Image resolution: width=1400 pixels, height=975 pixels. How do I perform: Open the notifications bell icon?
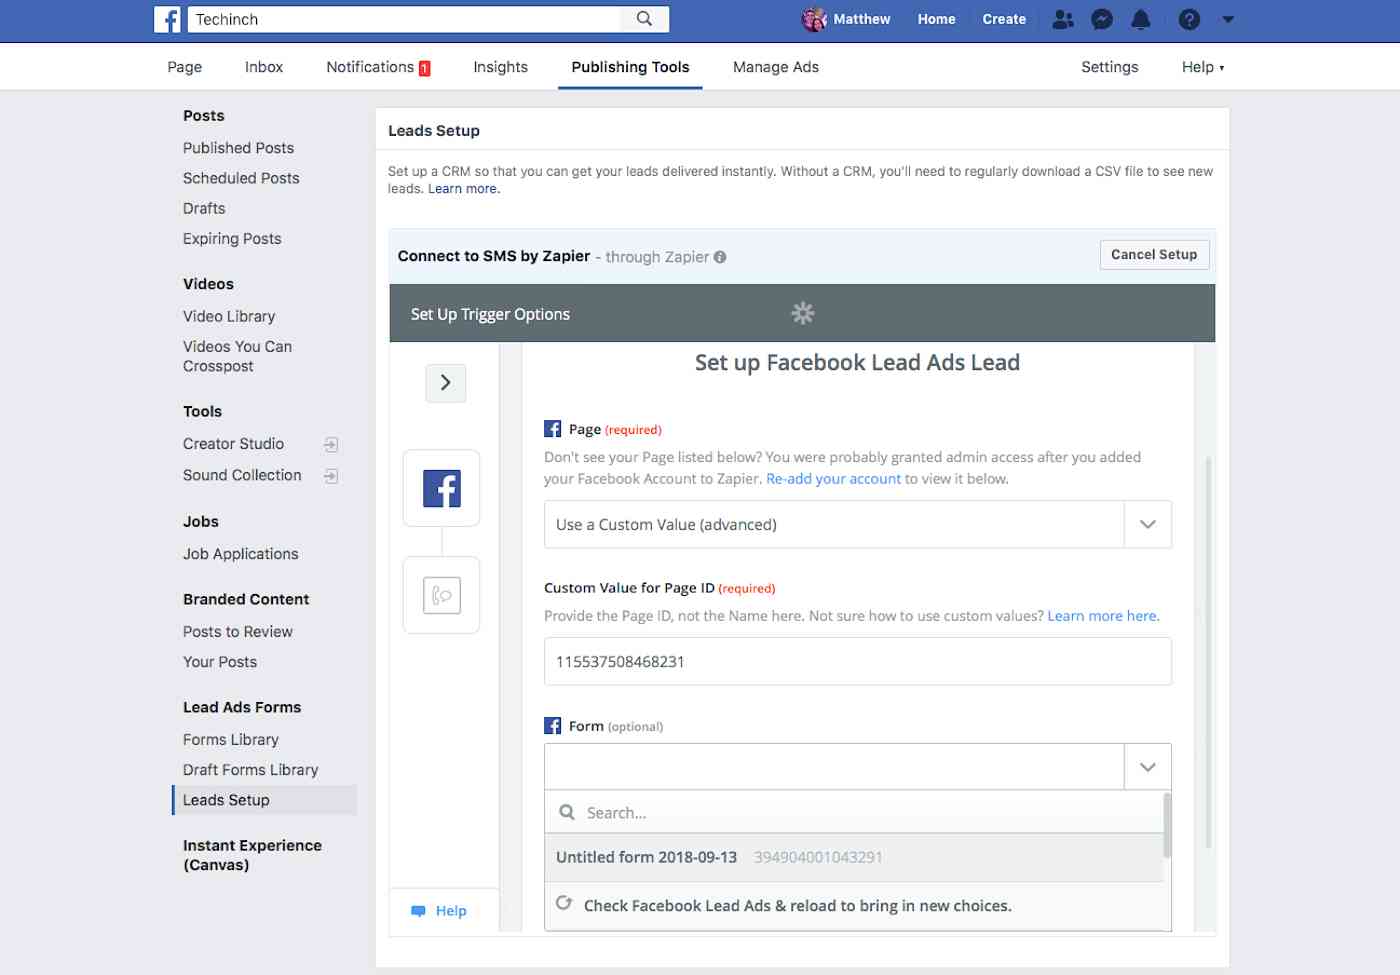[1141, 19]
